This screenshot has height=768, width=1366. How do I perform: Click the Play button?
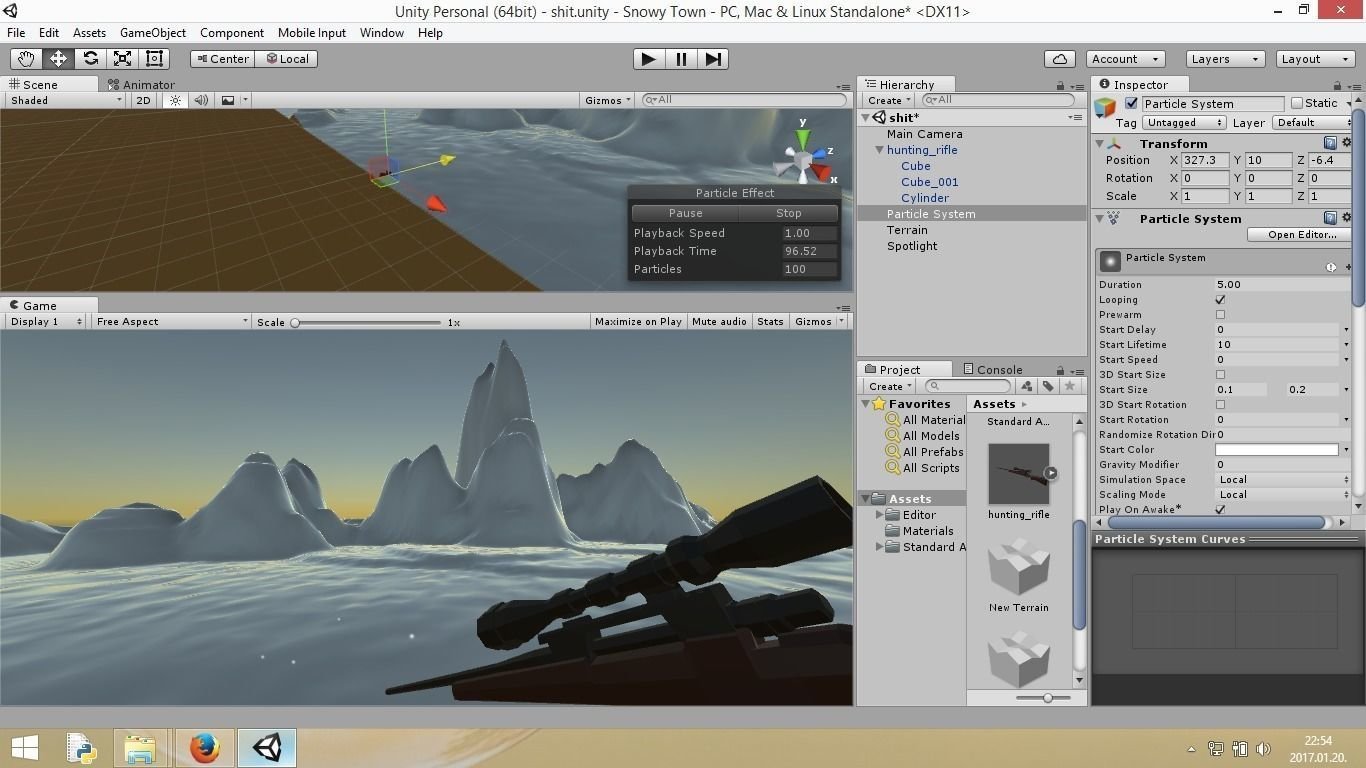click(648, 59)
